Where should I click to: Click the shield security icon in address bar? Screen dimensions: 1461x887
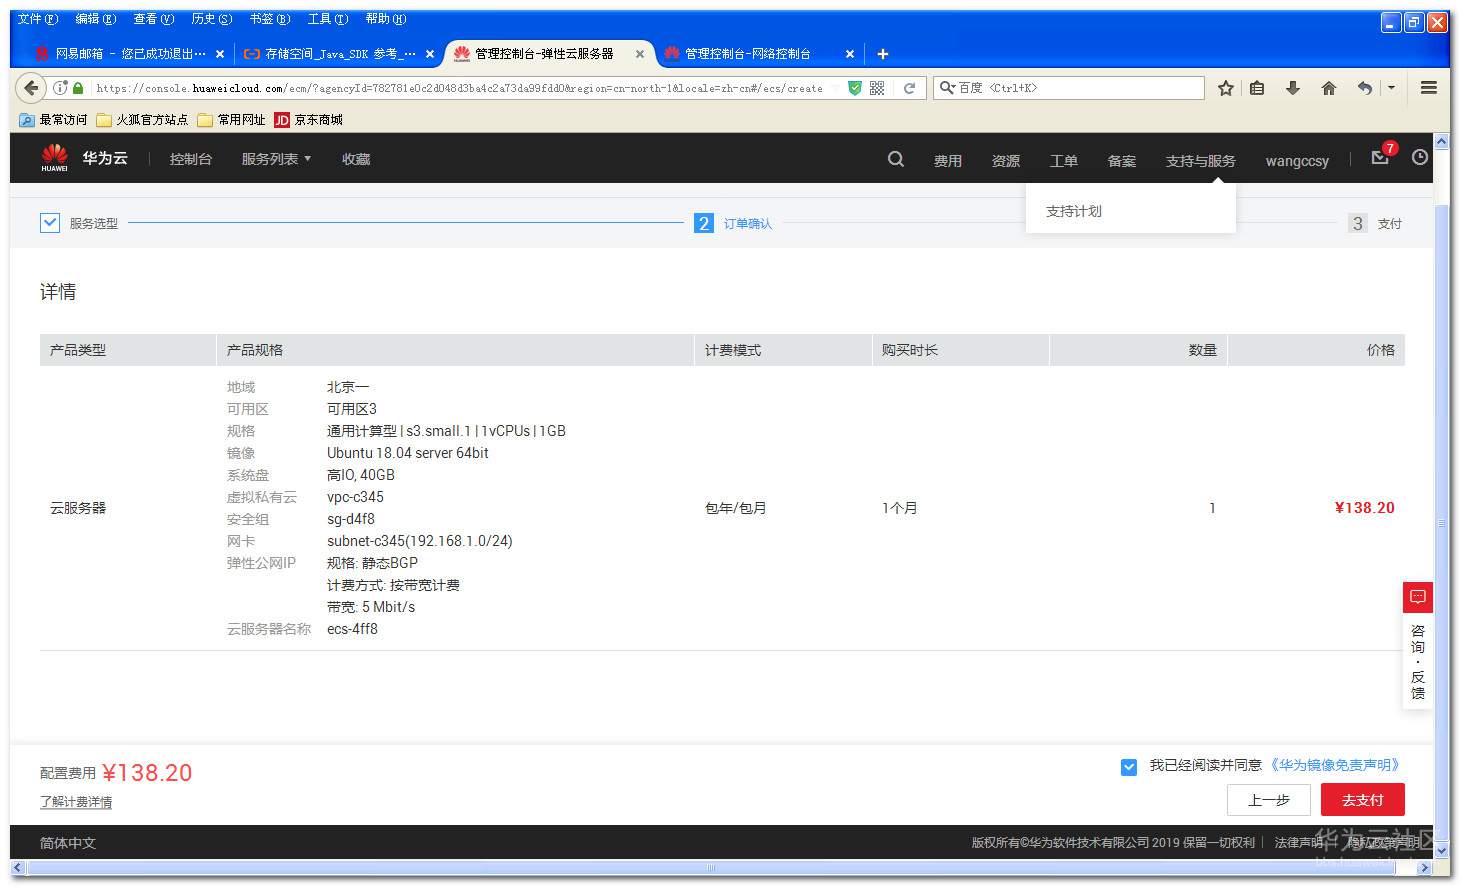(x=855, y=88)
